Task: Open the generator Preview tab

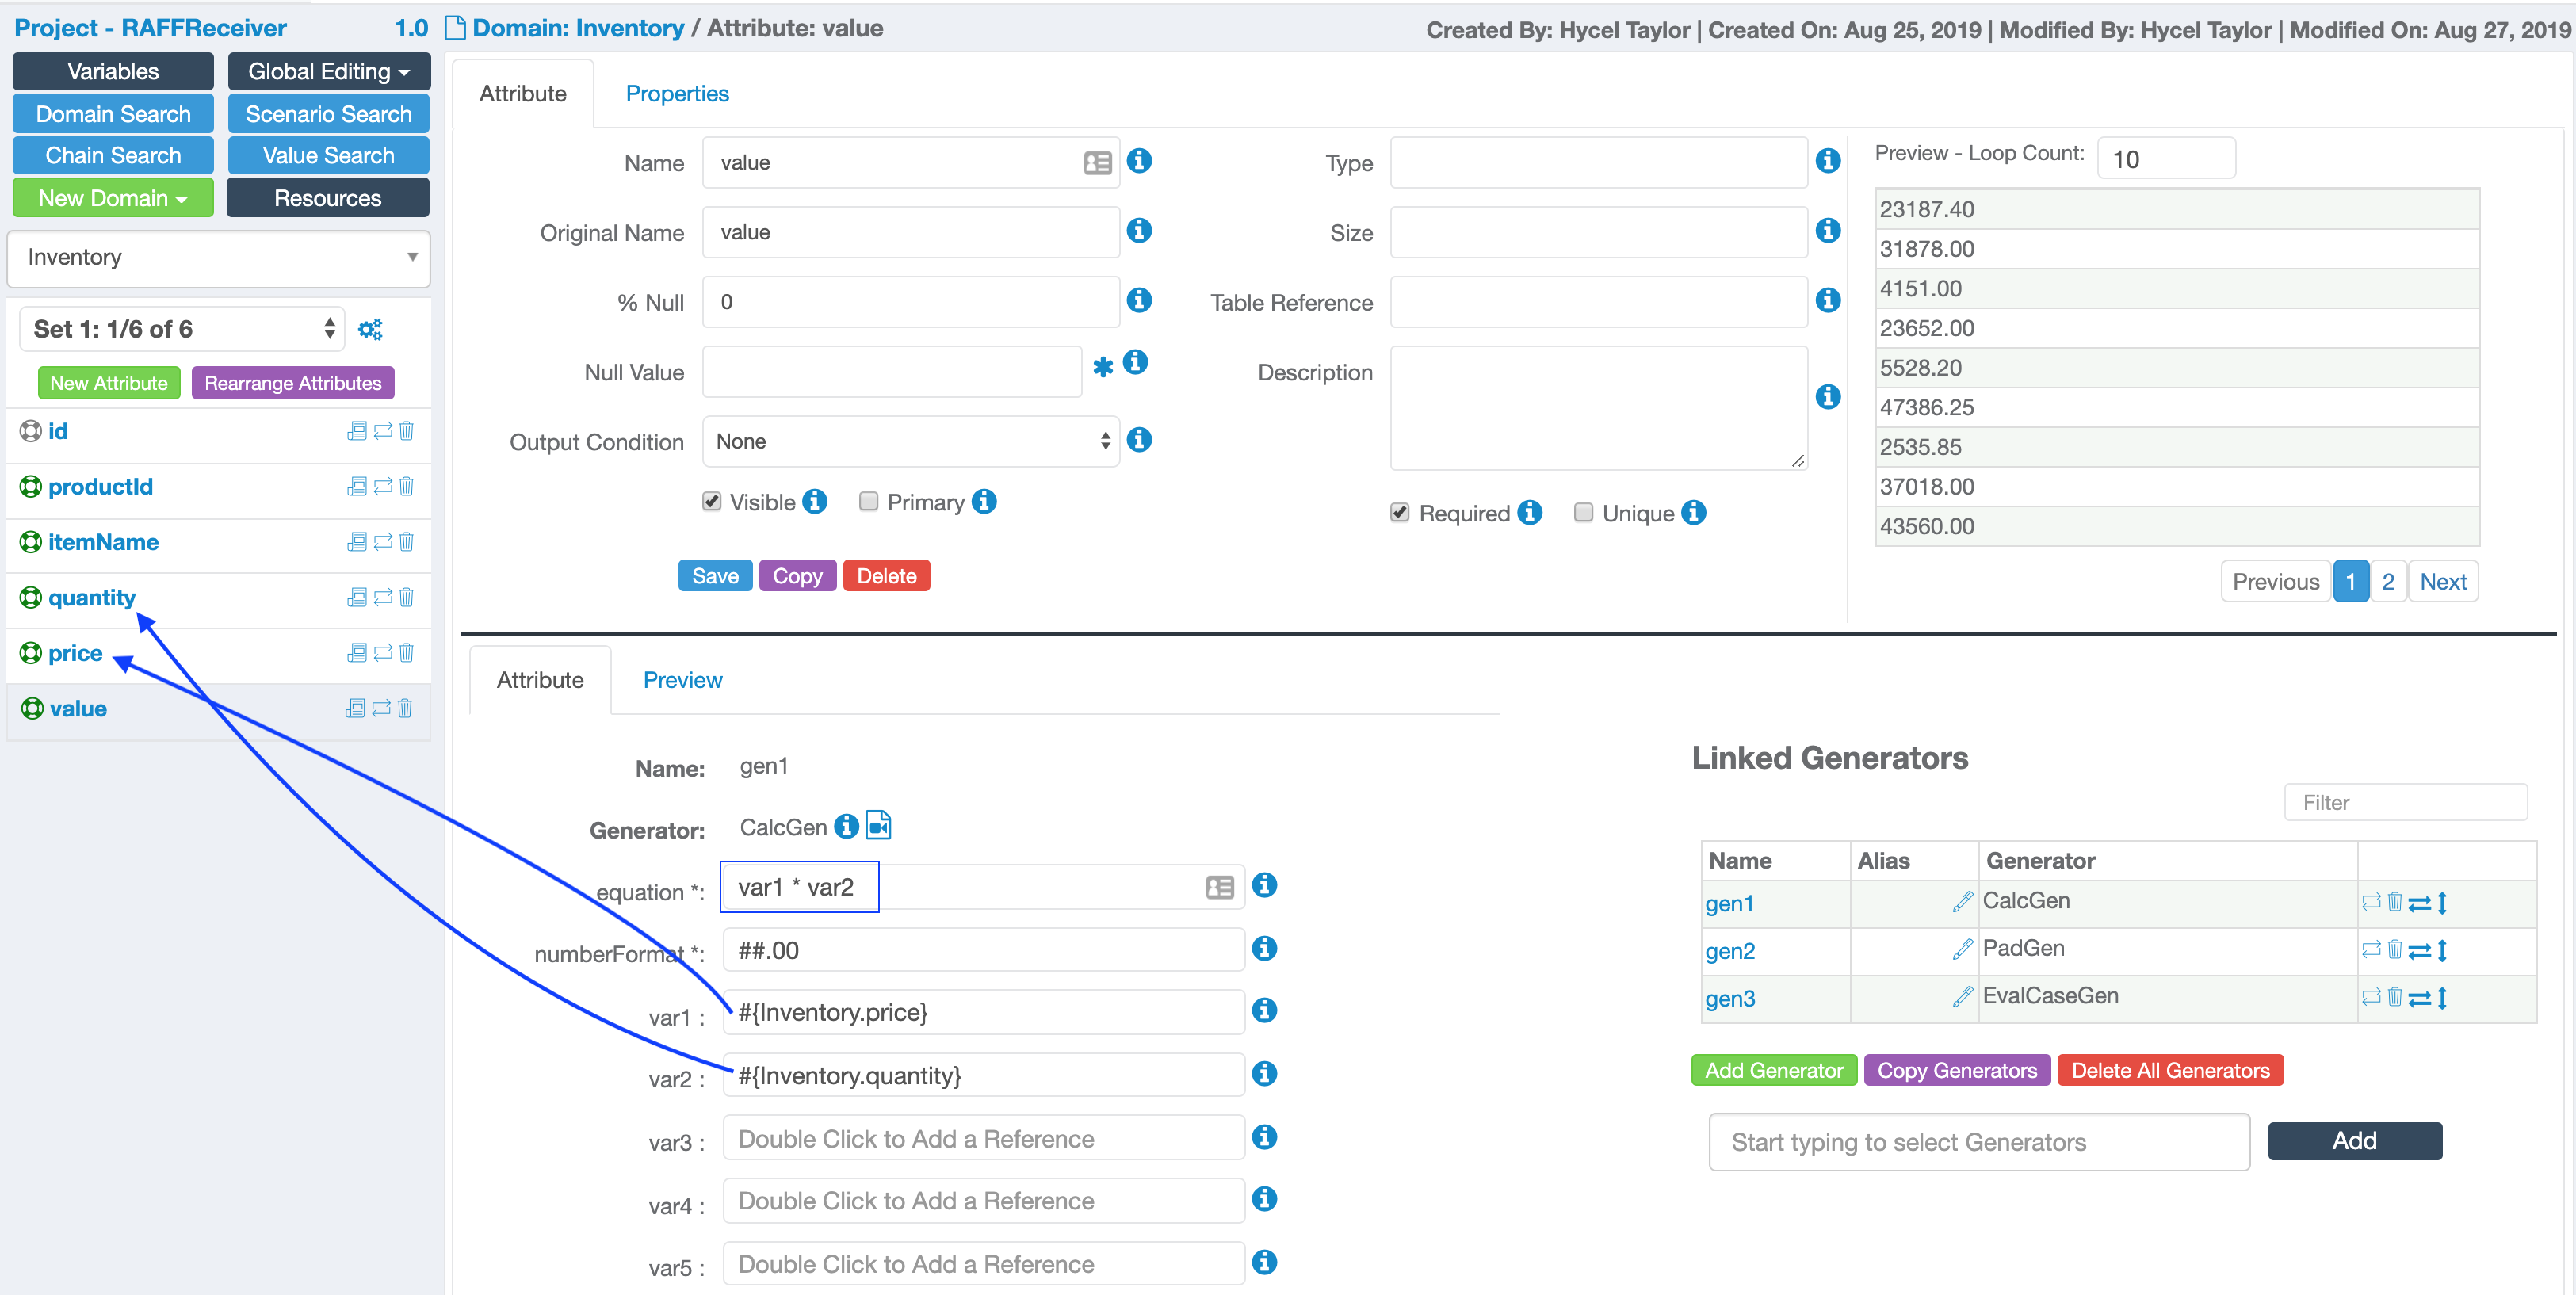Action: (x=682, y=680)
